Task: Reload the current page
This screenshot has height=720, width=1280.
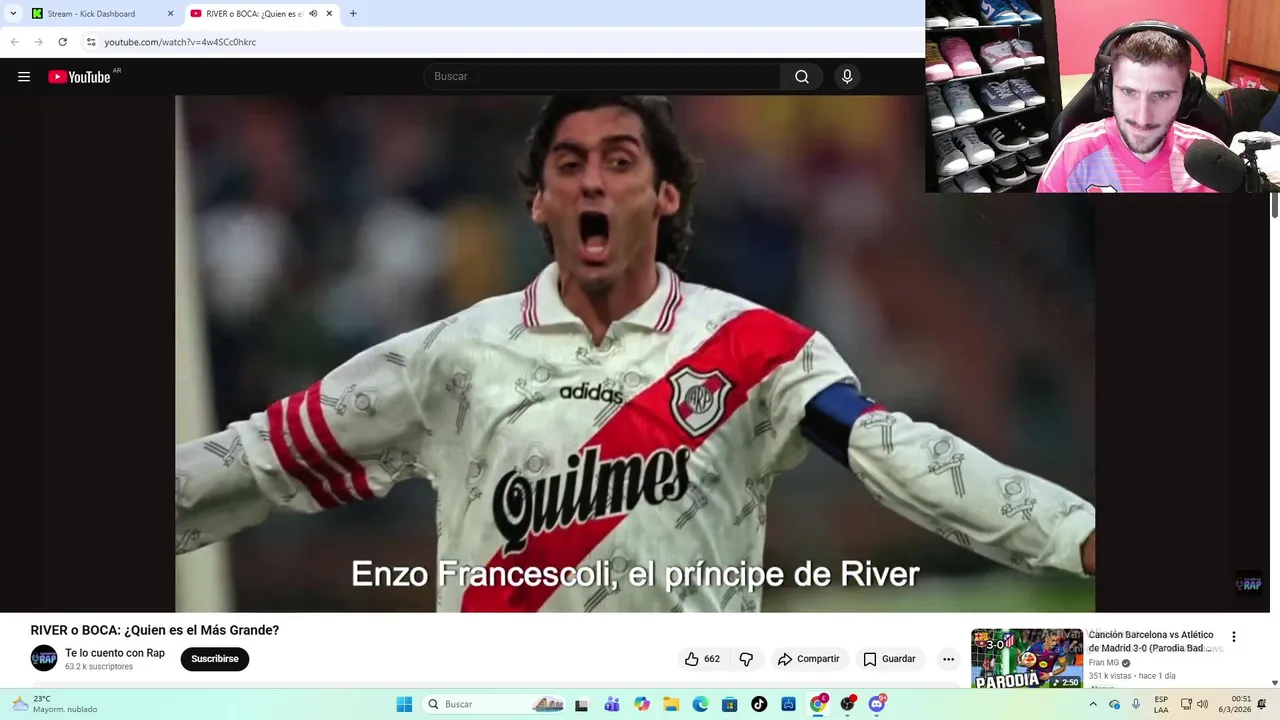Action: pyautogui.click(x=62, y=42)
